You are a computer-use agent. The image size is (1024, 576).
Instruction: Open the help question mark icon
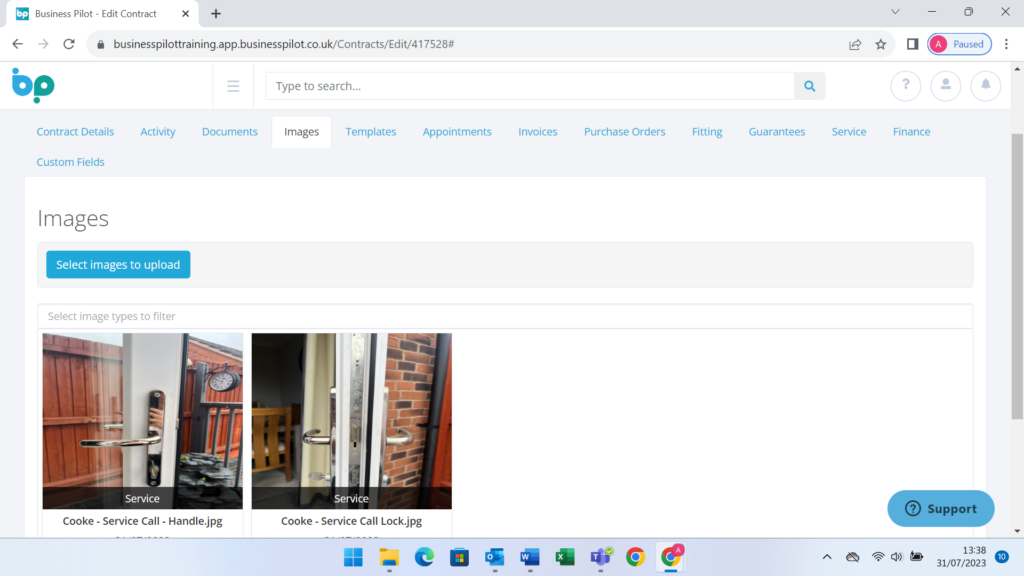point(905,86)
